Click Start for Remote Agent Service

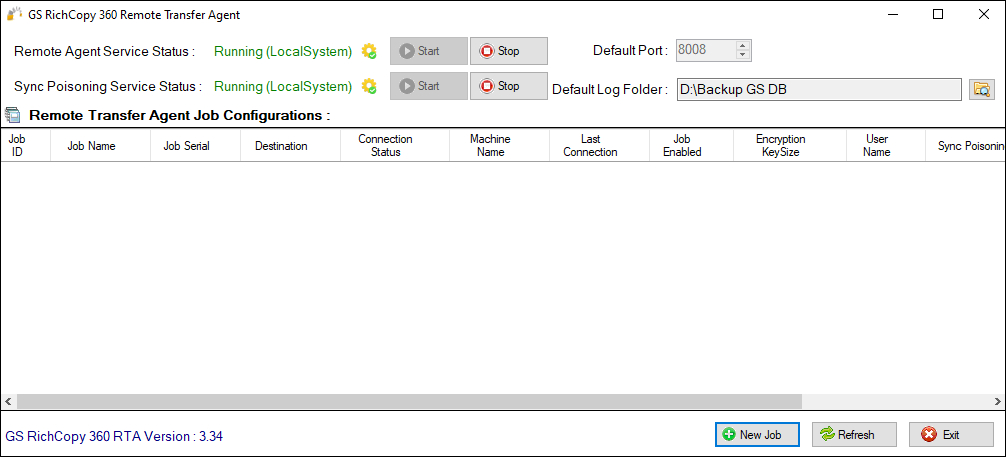[429, 51]
